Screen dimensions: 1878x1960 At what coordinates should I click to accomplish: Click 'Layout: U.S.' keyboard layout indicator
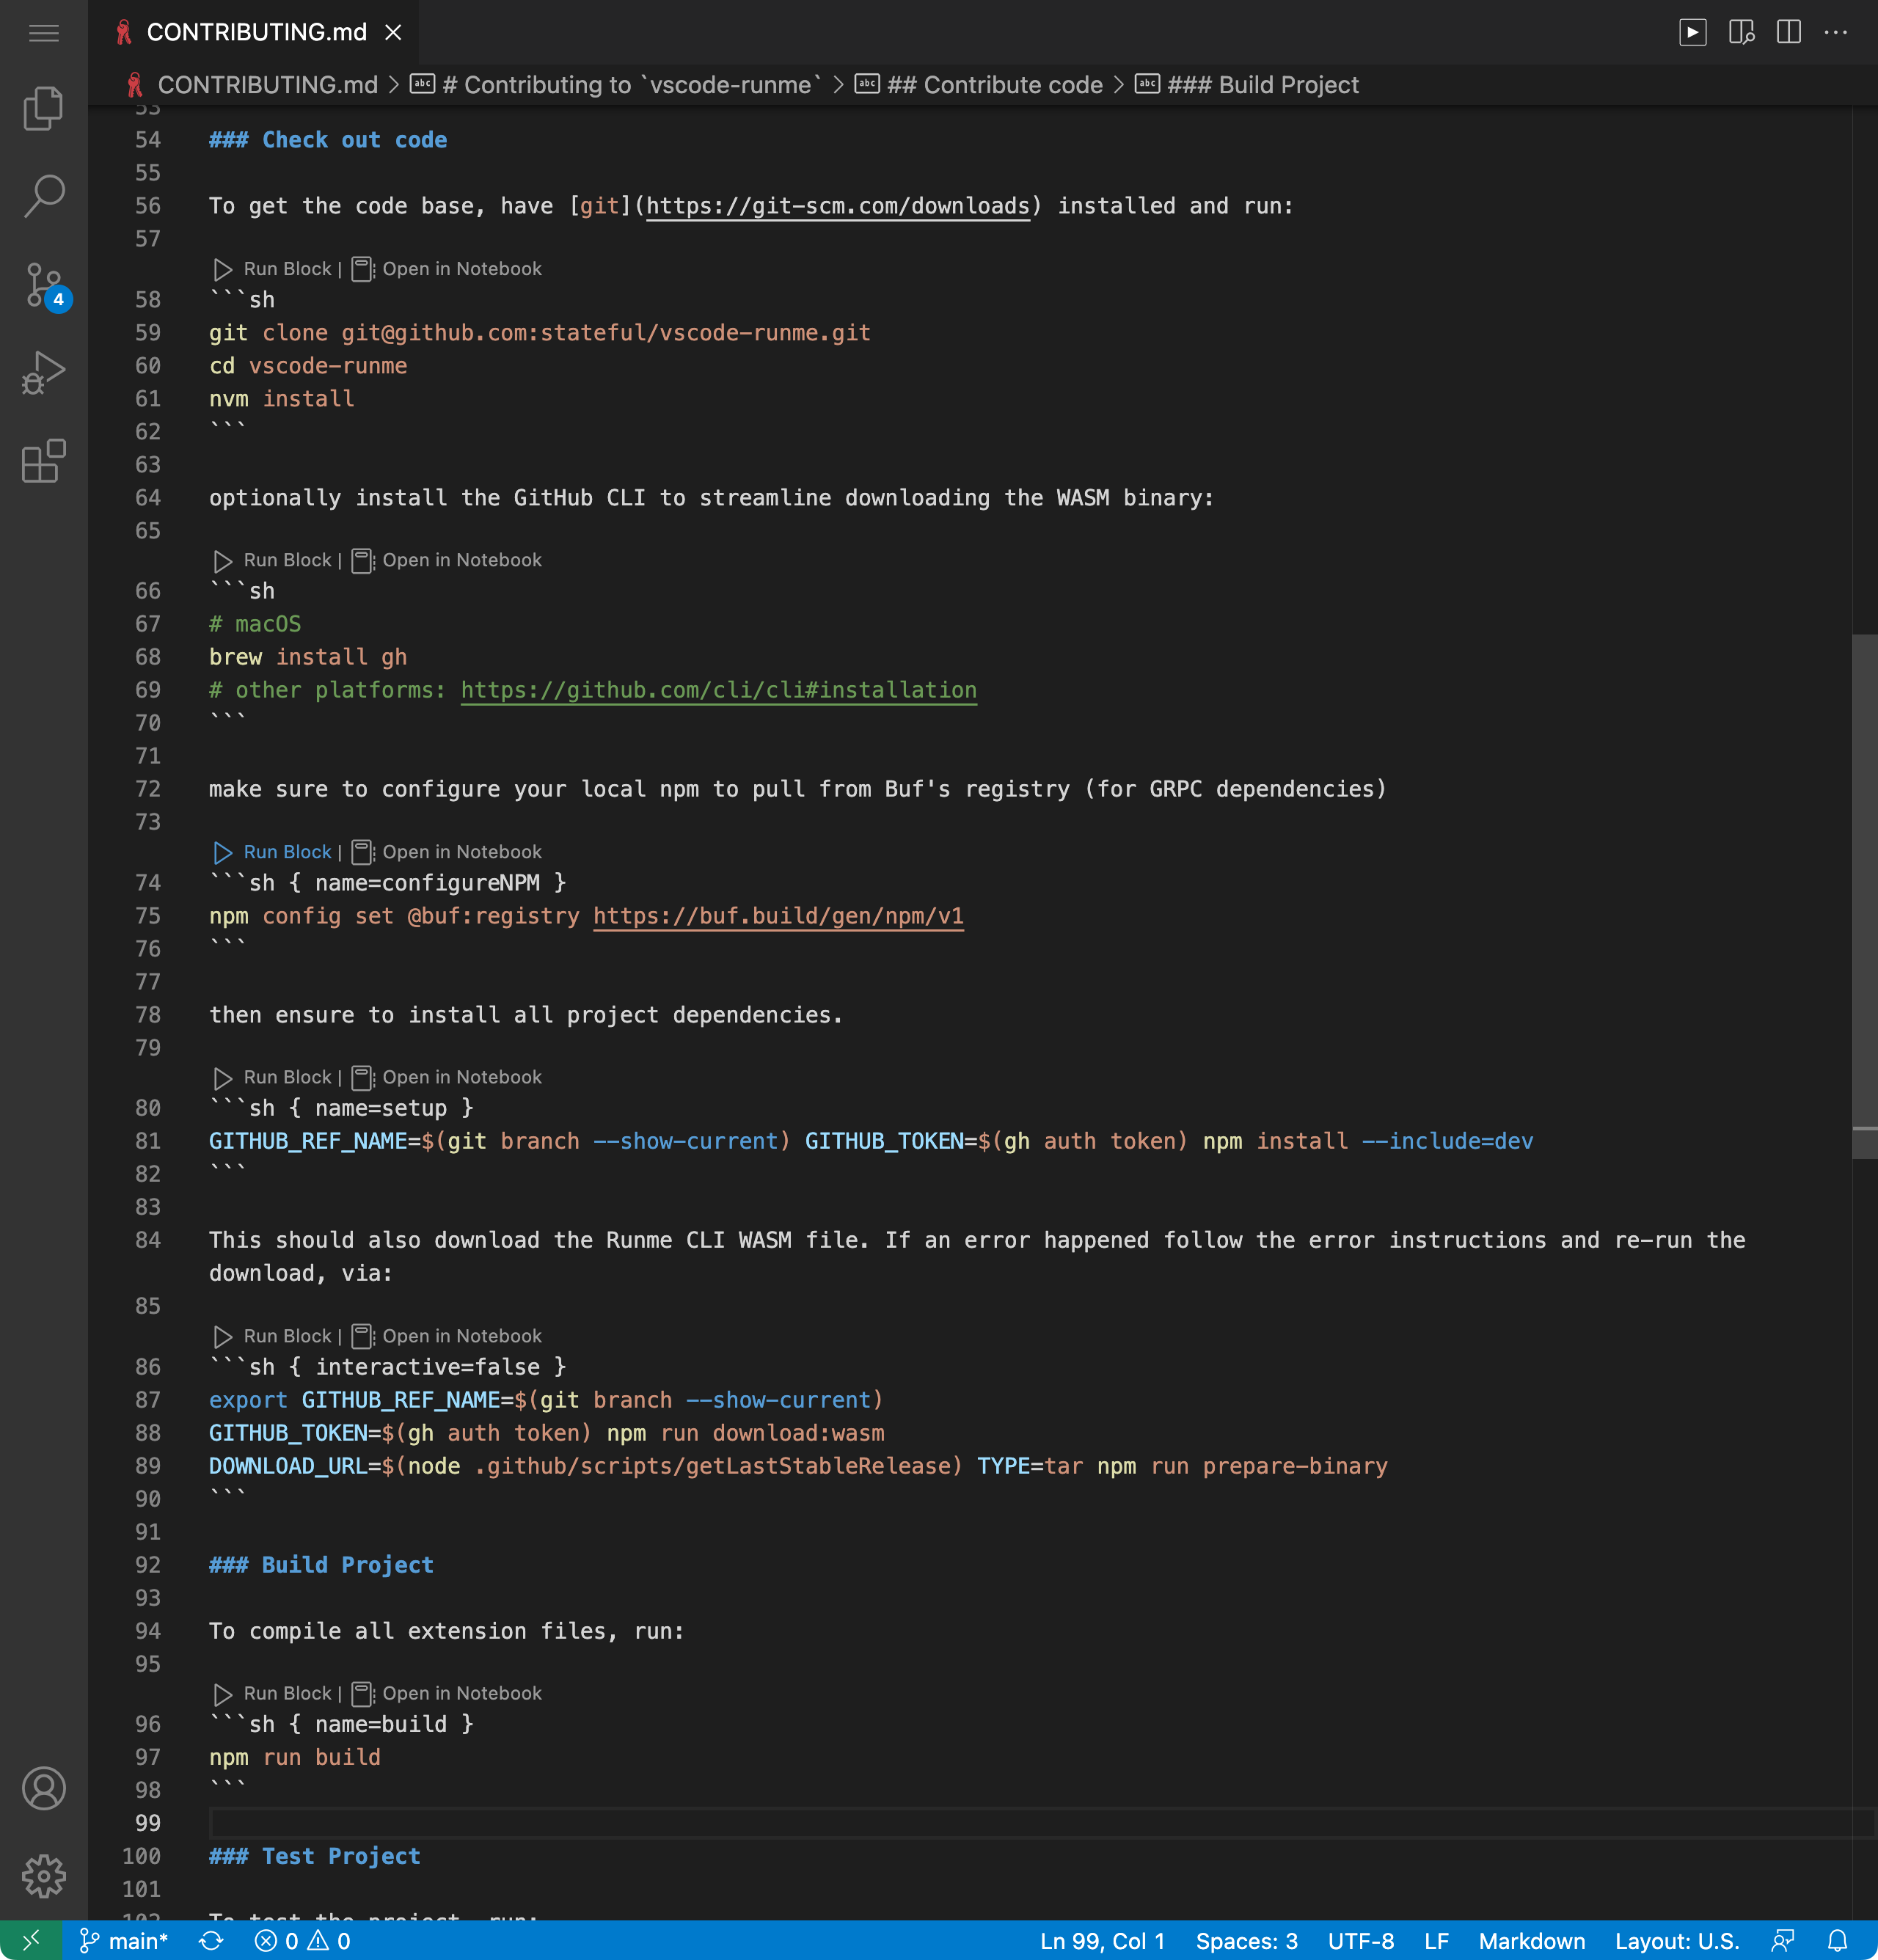click(1677, 1940)
